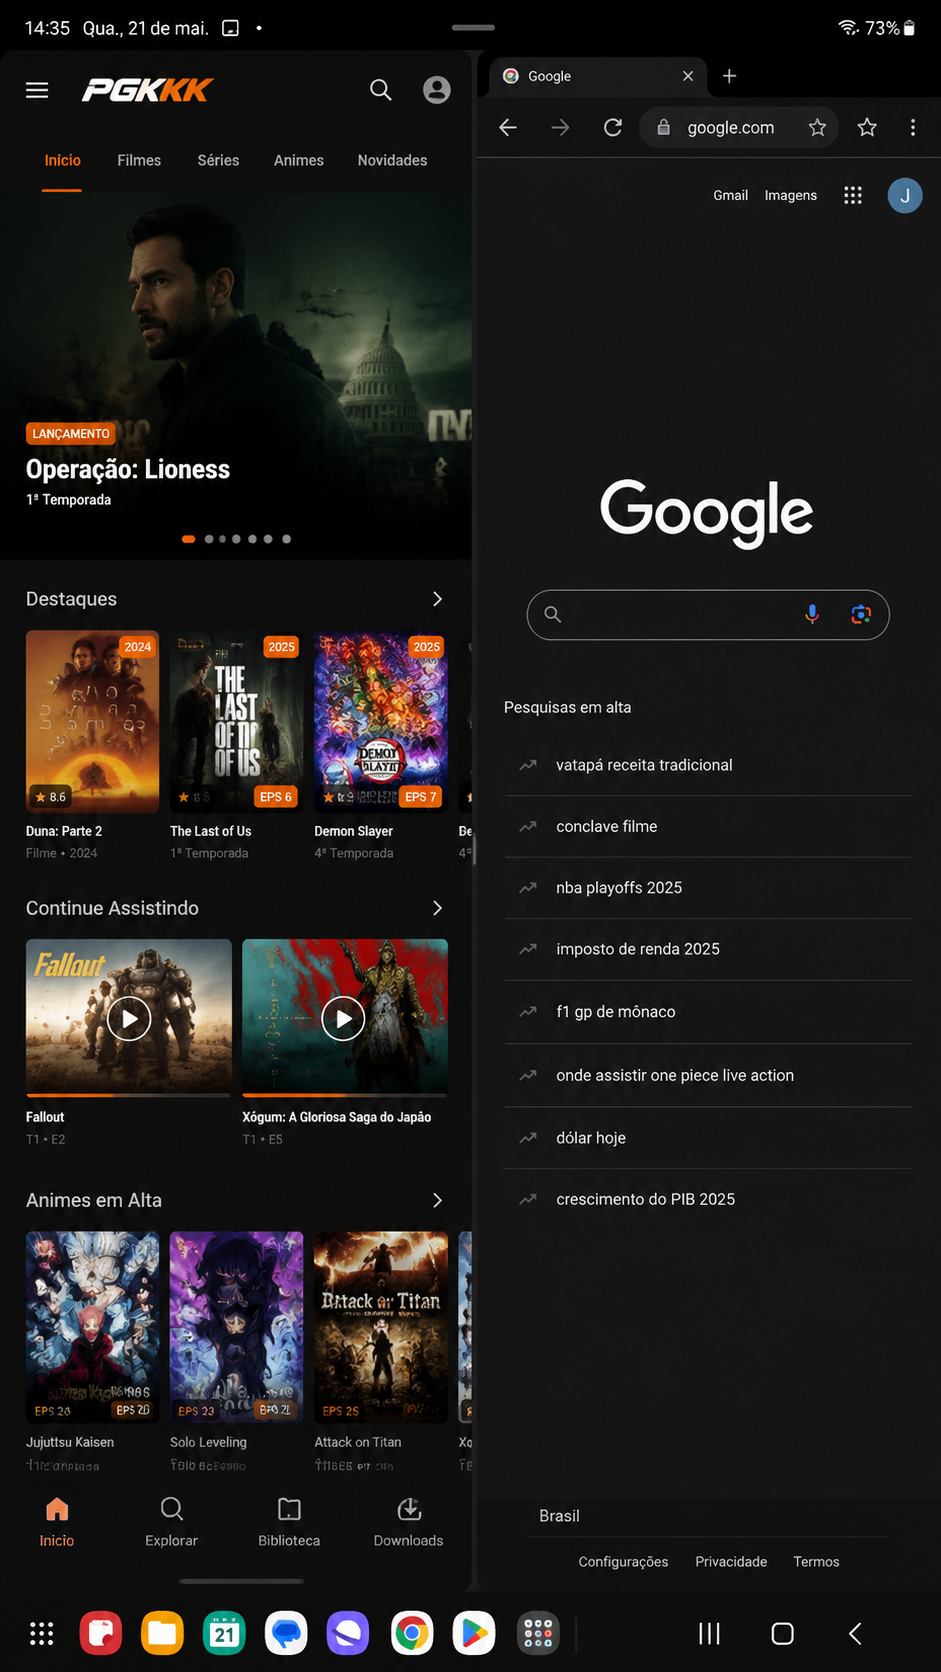Go forward in Chrome browser

pos(561,127)
